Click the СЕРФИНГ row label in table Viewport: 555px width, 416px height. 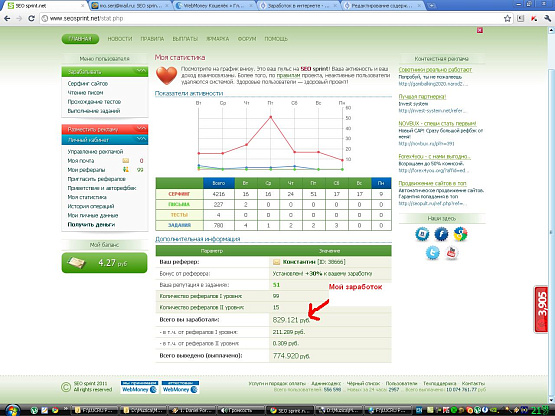[x=179, y=194]
